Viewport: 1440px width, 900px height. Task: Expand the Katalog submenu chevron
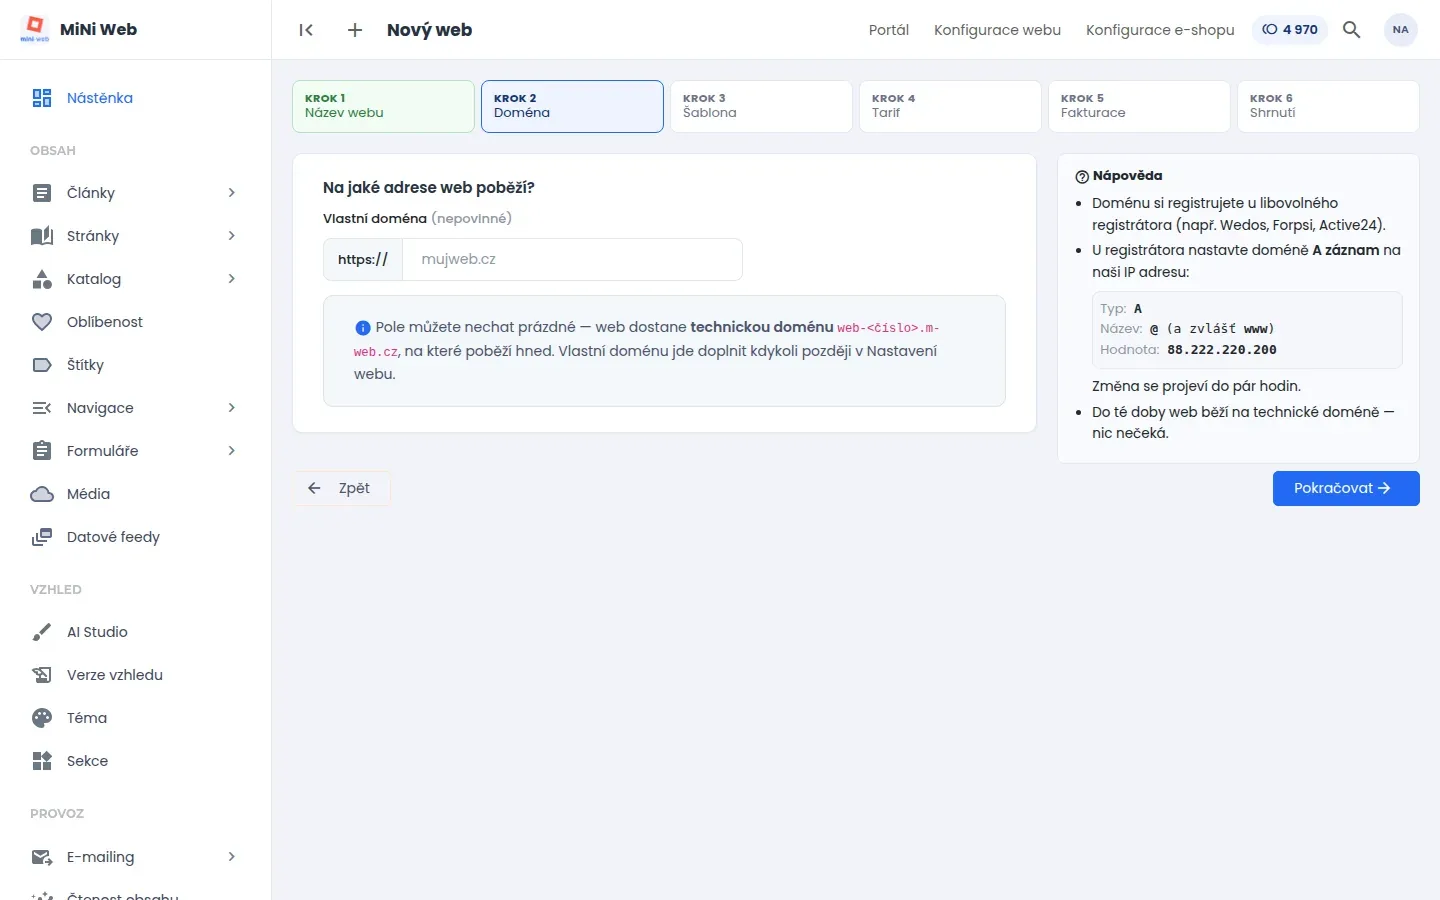pos(231,279)
